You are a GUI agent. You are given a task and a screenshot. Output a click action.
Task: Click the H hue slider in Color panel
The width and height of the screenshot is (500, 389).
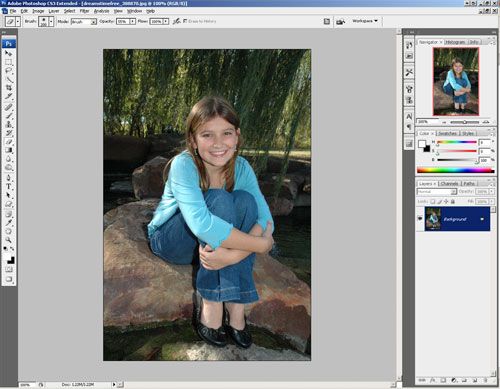tap(457, 142)
